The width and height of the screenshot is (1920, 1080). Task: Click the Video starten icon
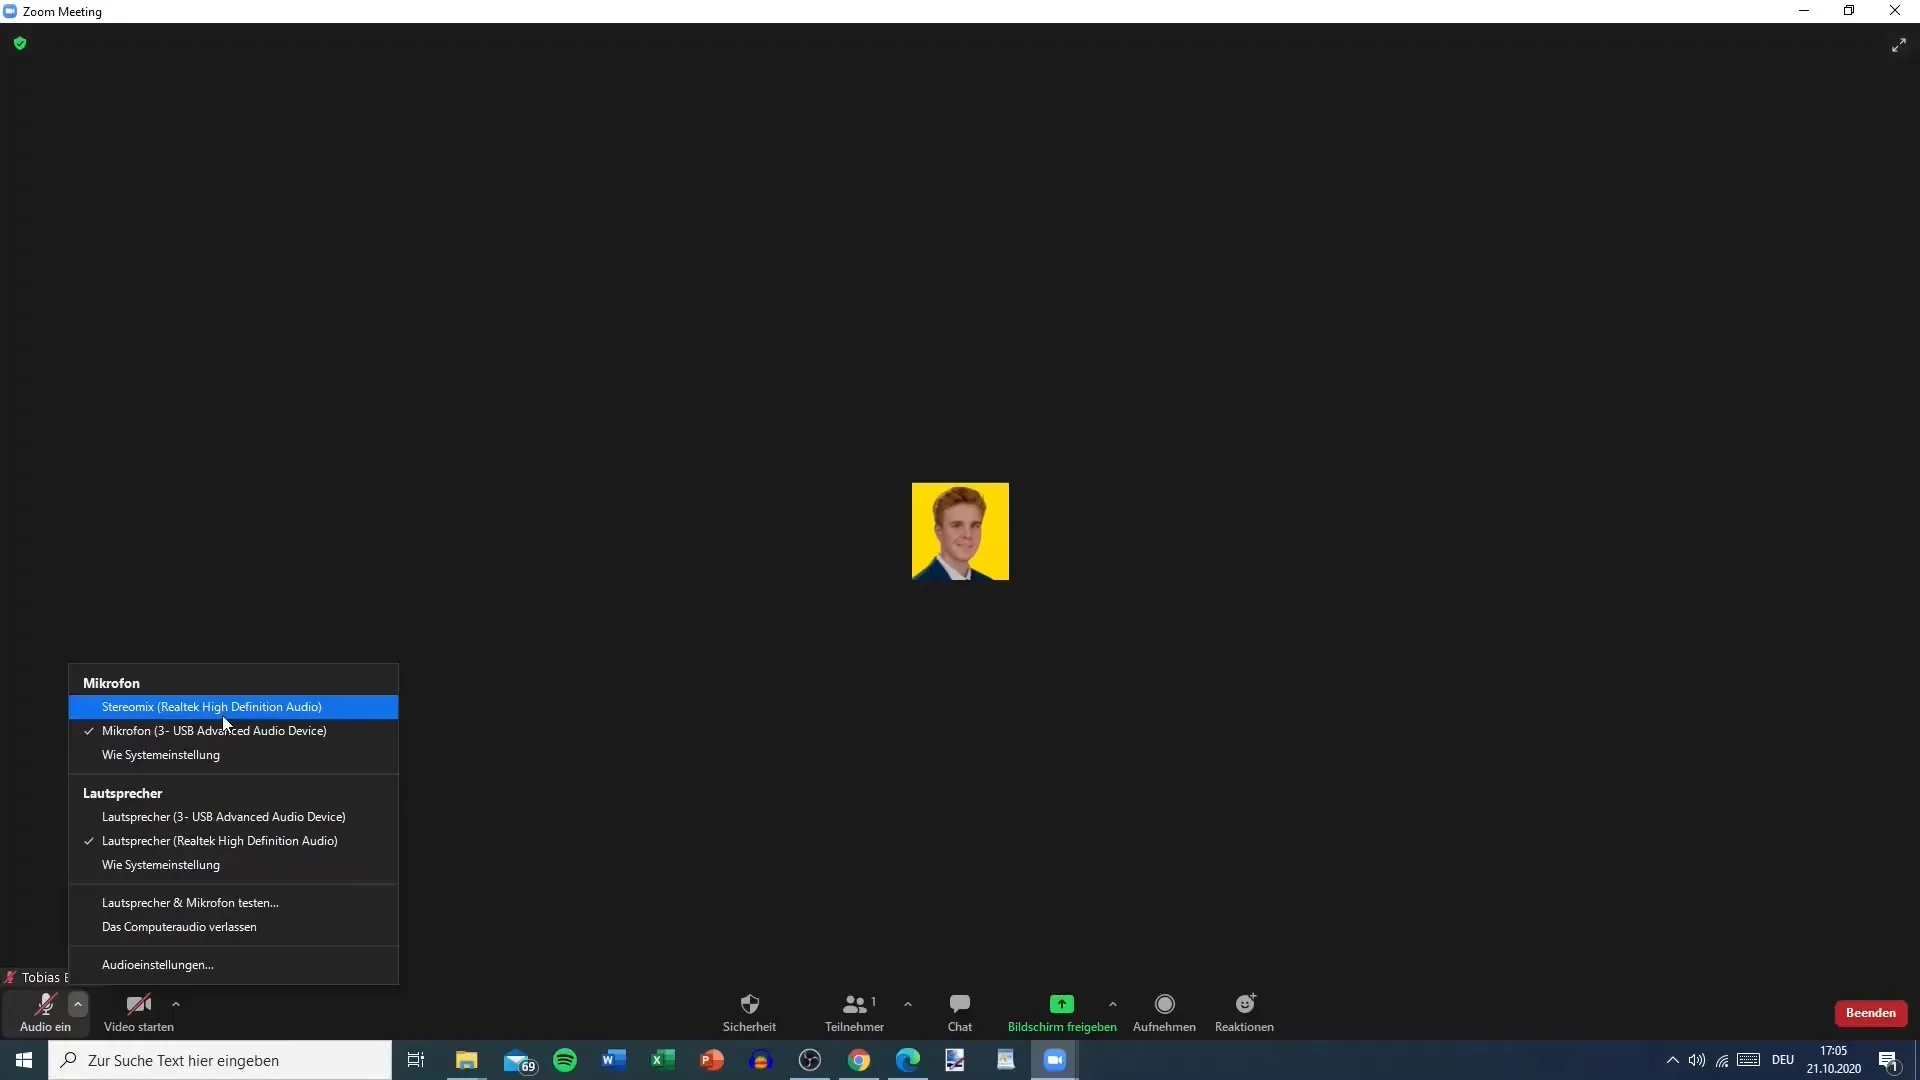point(138,1004)
